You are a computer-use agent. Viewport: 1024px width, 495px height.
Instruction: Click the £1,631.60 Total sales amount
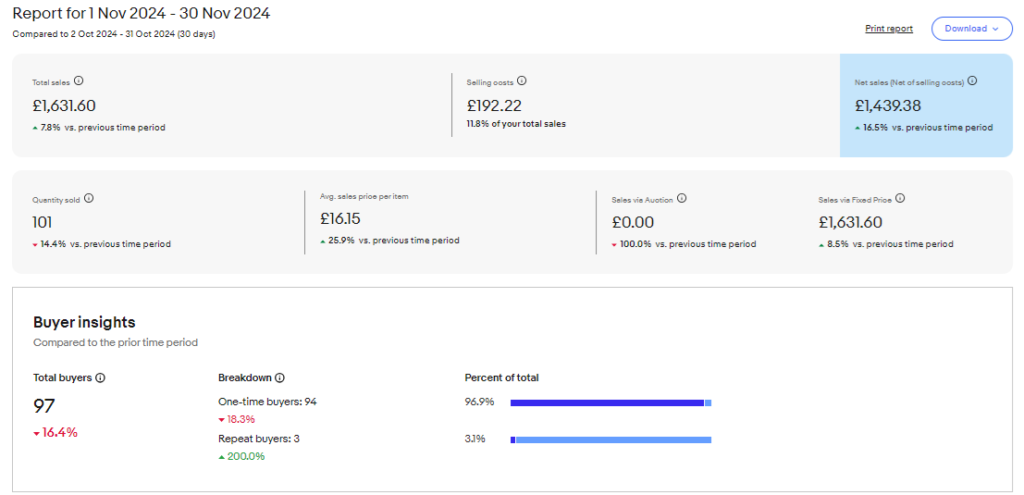[x=64, y=106]
